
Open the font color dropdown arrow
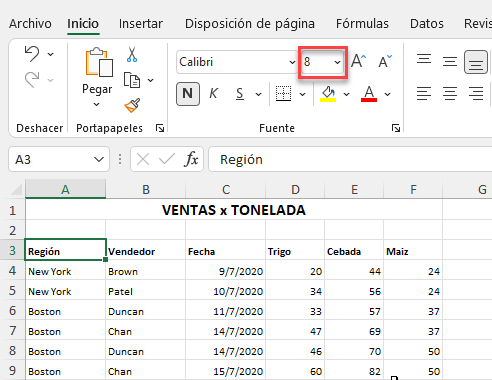387,94
